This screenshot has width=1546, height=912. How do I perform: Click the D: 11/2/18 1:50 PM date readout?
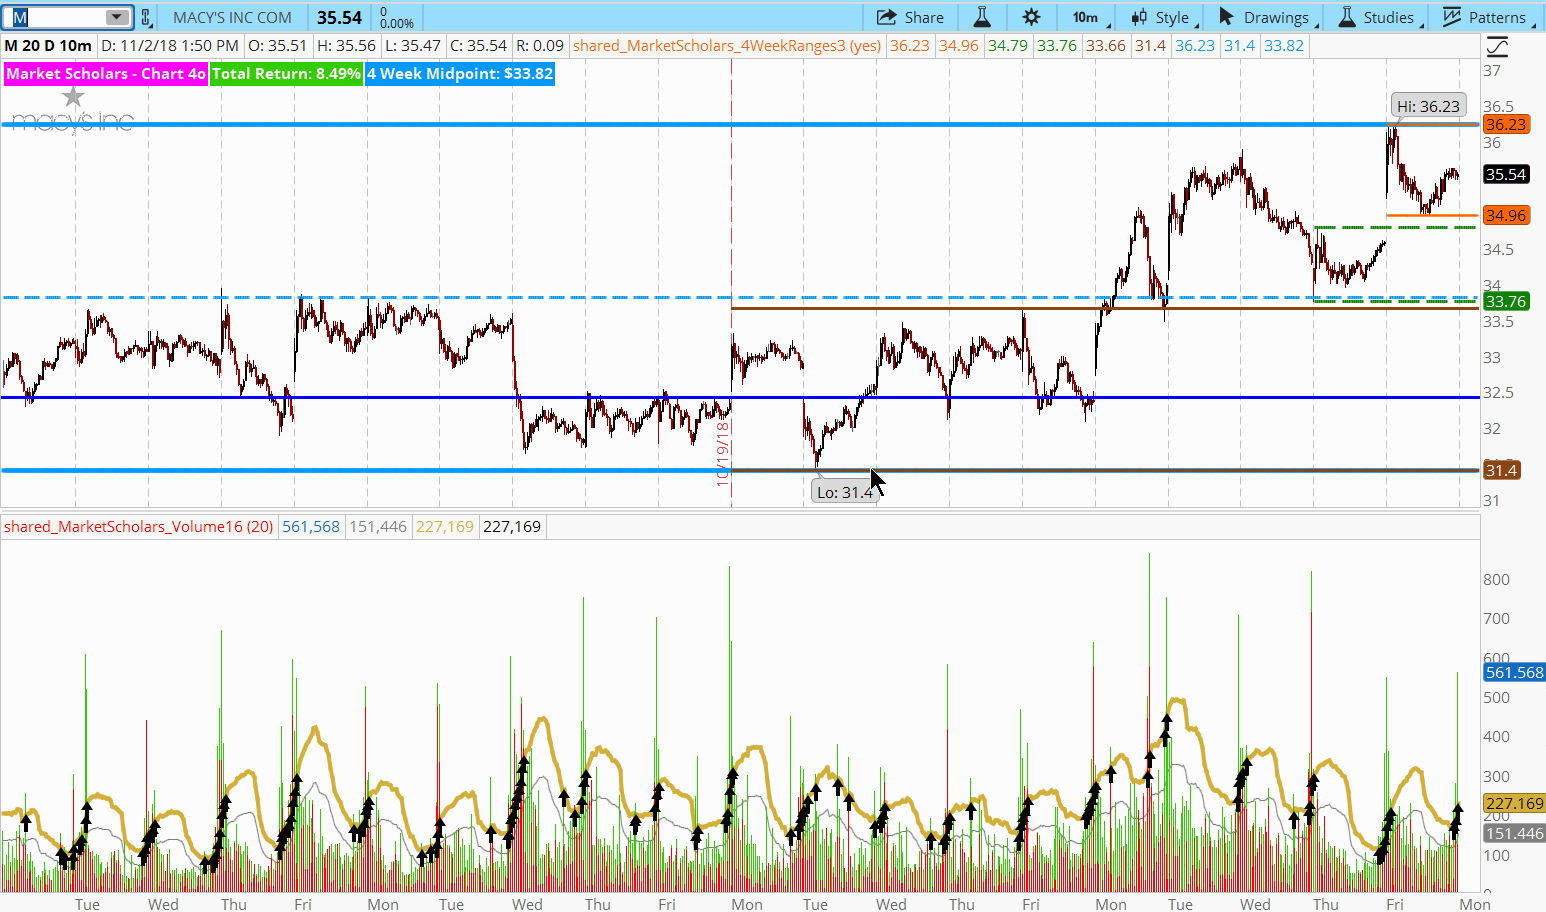170,46
